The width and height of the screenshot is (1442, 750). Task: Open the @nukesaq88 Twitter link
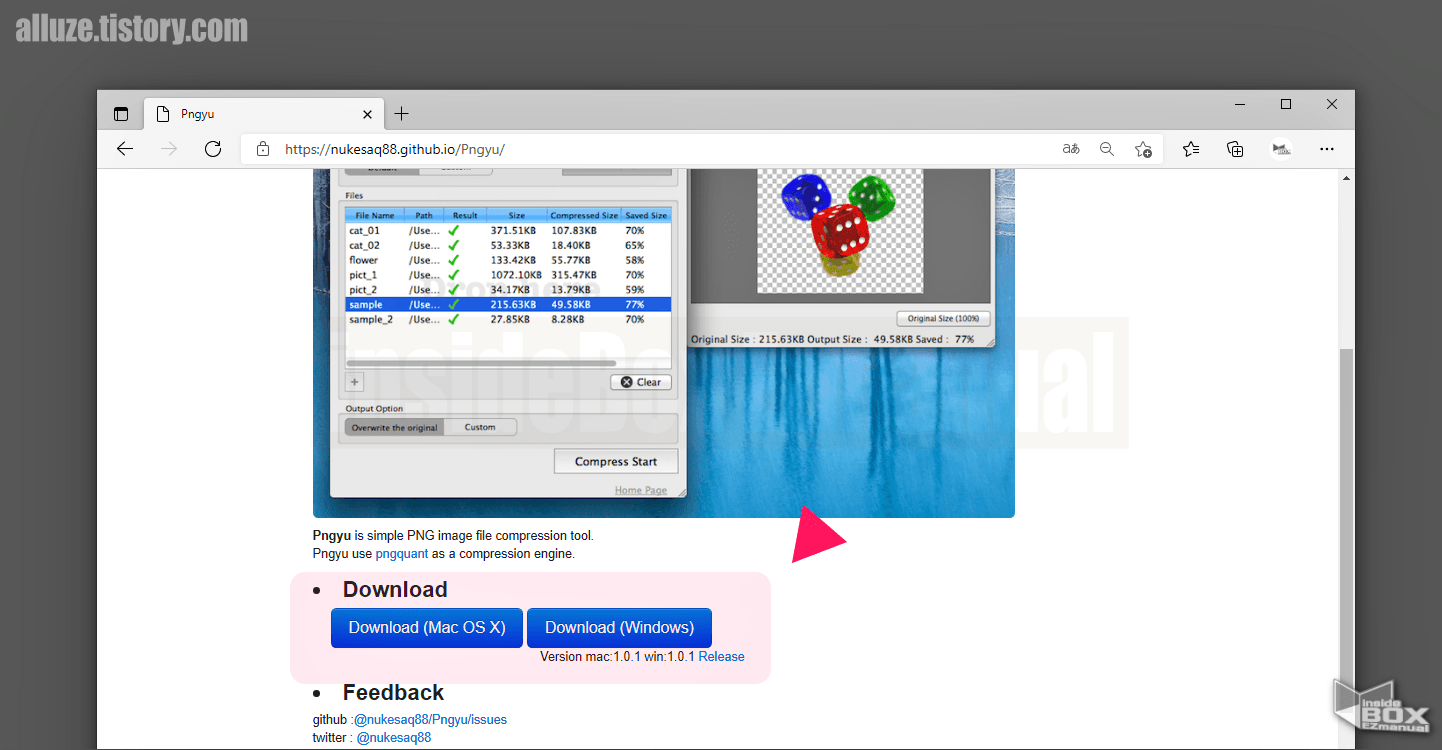coord(394,738)
